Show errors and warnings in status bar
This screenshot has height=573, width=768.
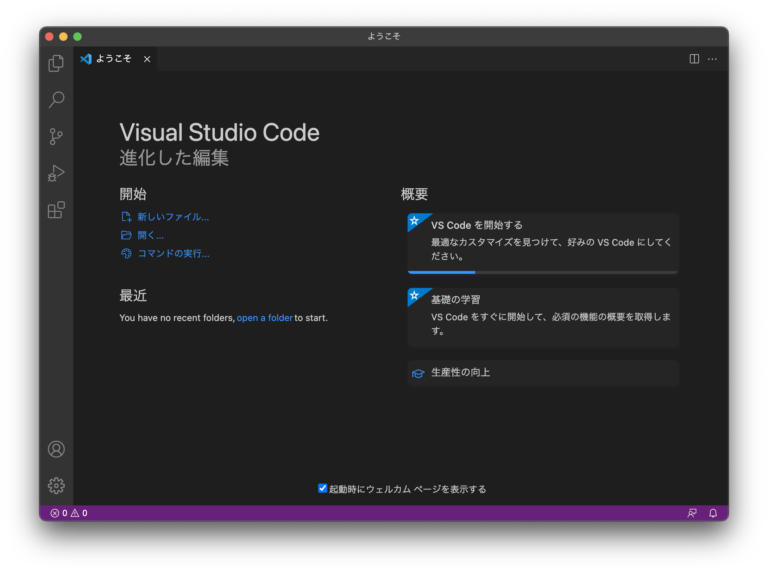tap(69, 513)
